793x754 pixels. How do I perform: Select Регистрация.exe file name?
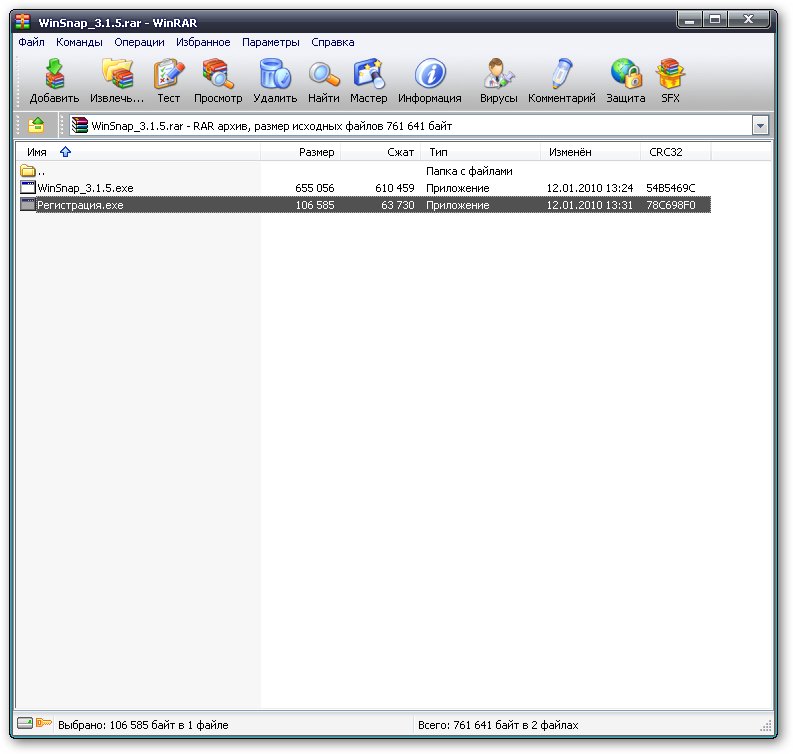click(80, 205)
